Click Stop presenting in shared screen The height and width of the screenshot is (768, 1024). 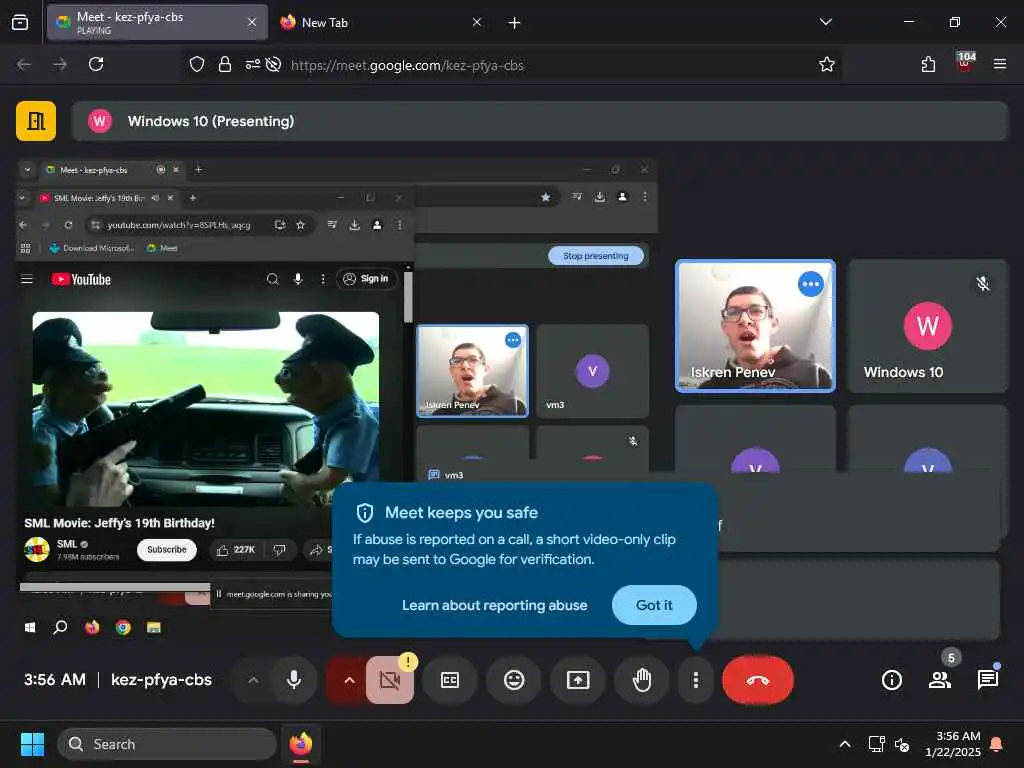(x=596, y=256)
